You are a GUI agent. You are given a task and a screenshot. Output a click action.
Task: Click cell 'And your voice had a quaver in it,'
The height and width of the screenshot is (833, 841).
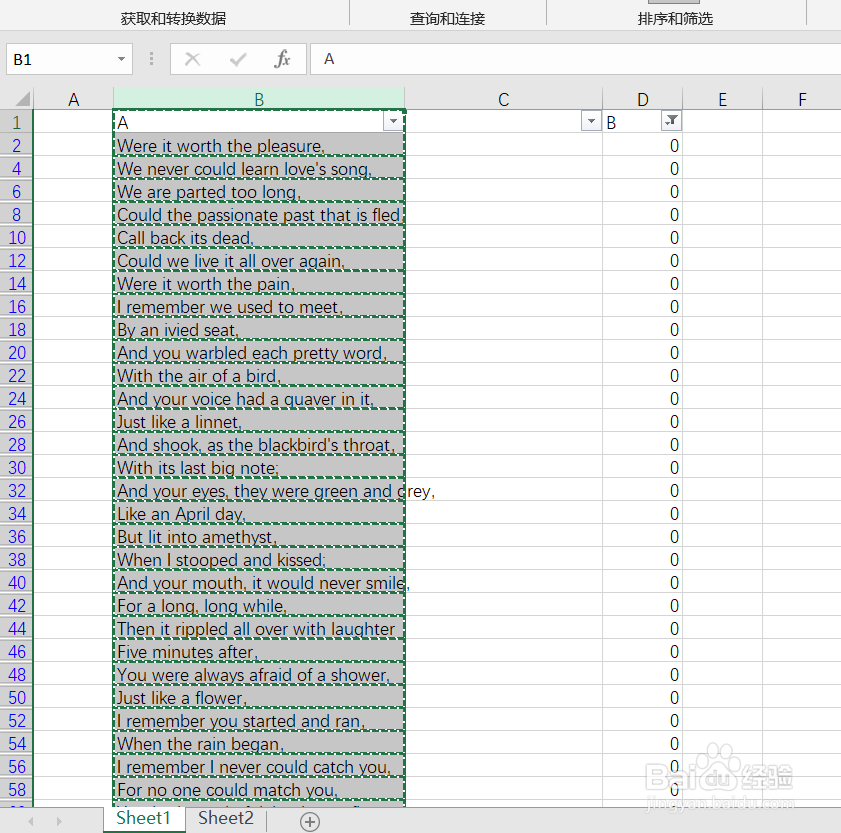click(x=259, y=398)
